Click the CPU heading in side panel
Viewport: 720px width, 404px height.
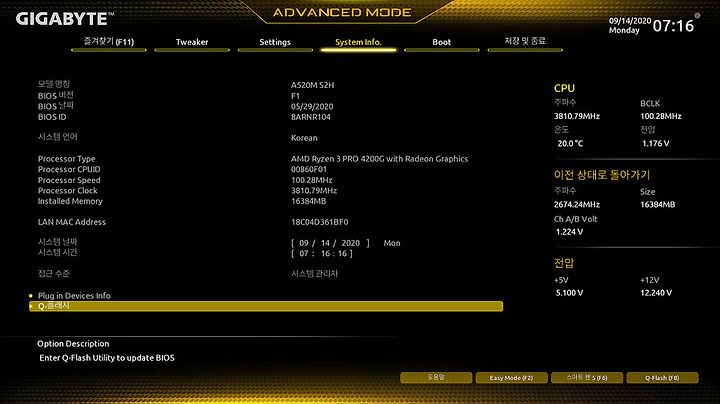pos(564,88)
